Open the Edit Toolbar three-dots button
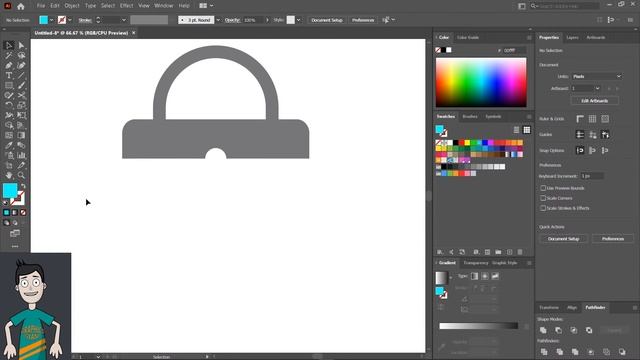This screenshot has height=360, width=640. pos(15,246)
